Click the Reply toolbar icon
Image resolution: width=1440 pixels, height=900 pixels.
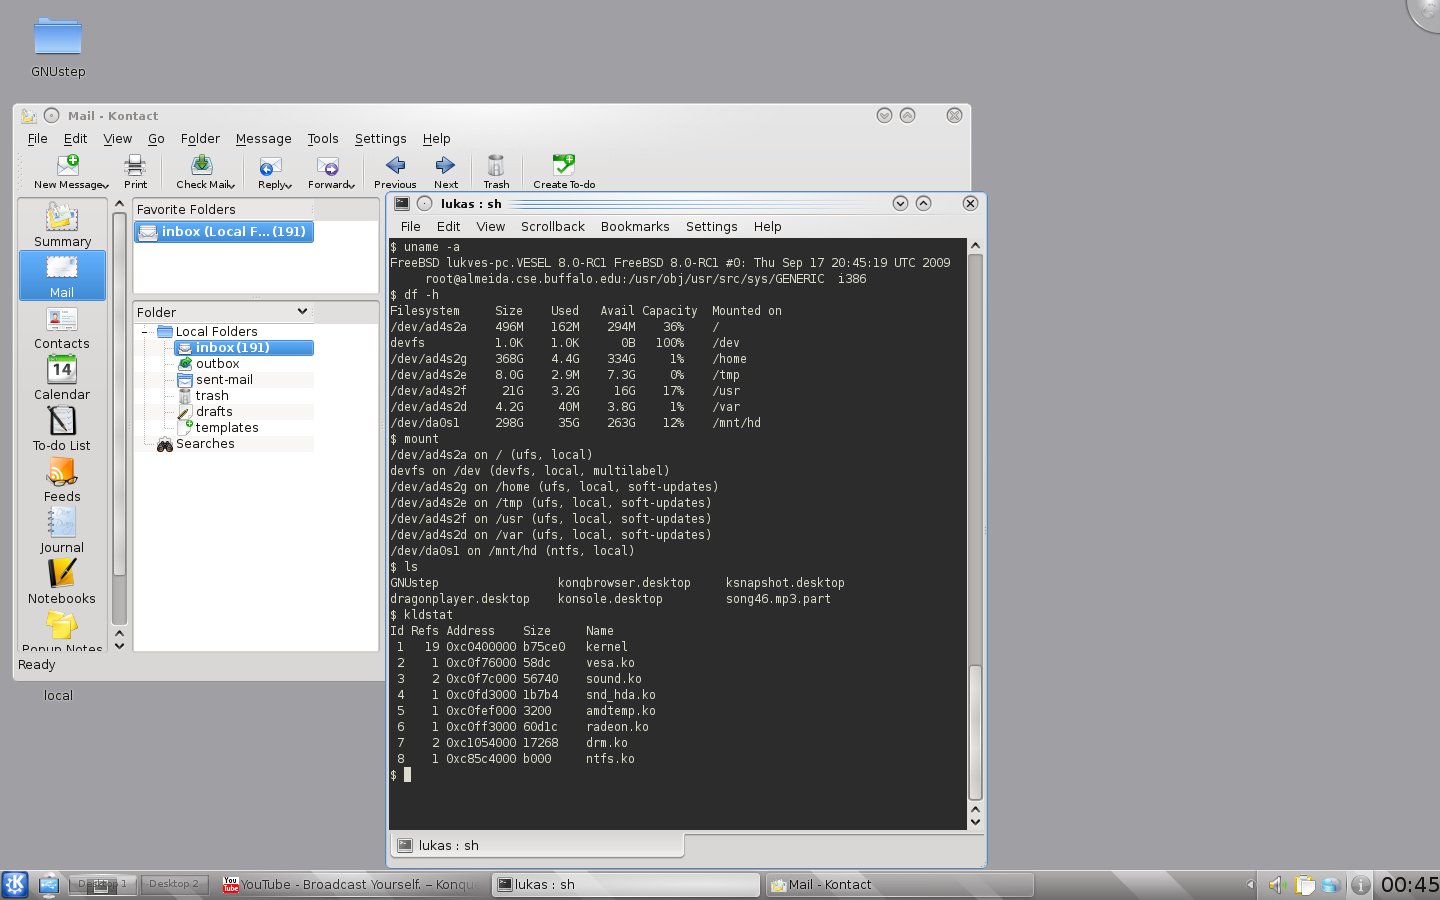pos(270,165)
